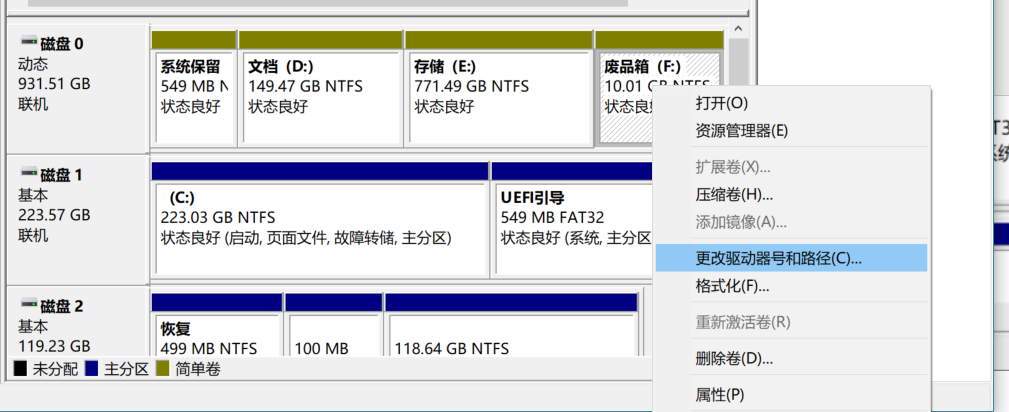Click the 简单卷 olive legend swatch

tap(163, 369)
